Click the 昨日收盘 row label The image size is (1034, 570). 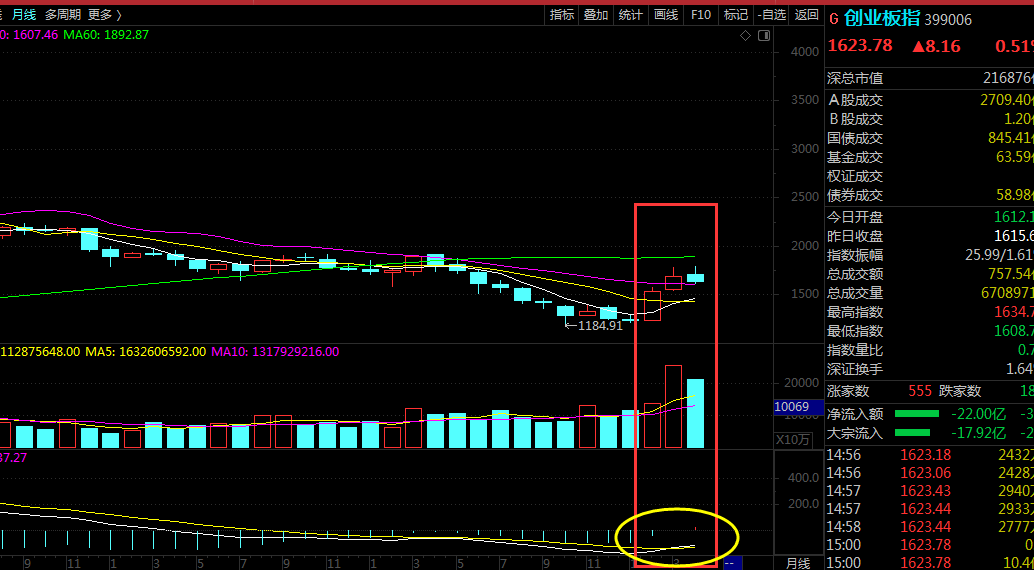[855, 236]
